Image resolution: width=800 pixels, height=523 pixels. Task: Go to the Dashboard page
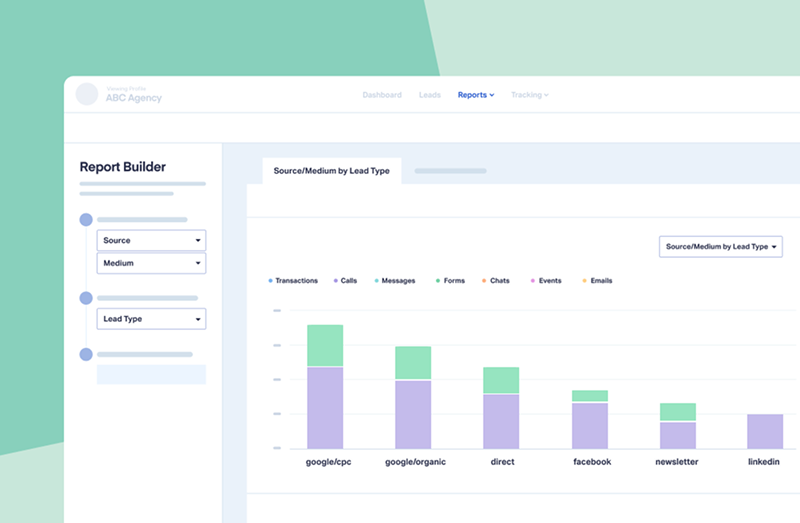382,95
